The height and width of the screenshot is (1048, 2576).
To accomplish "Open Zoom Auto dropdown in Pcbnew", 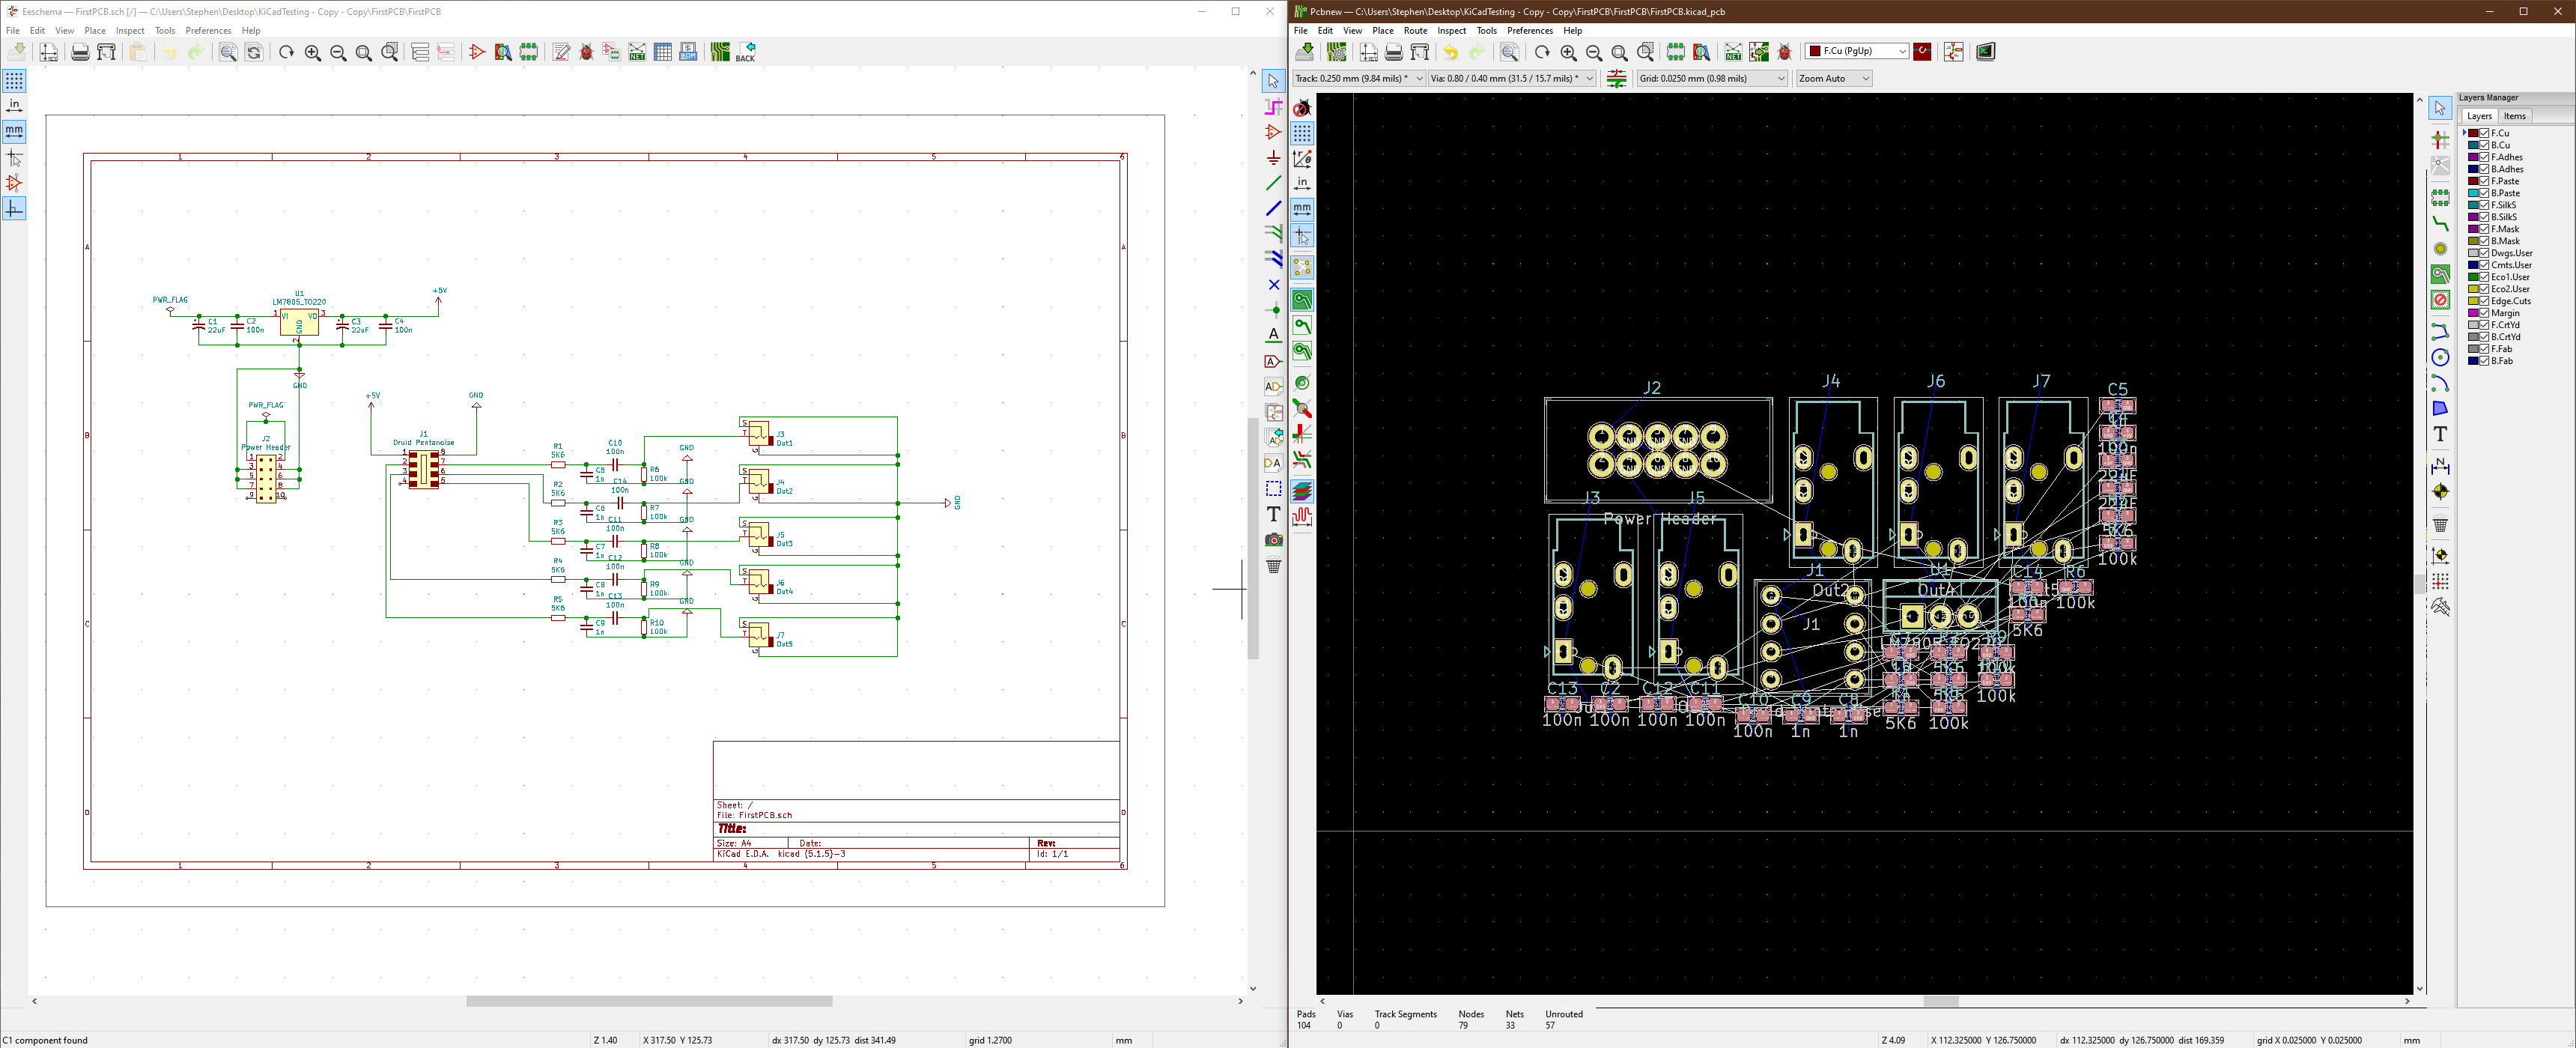I will (1834, 78).
